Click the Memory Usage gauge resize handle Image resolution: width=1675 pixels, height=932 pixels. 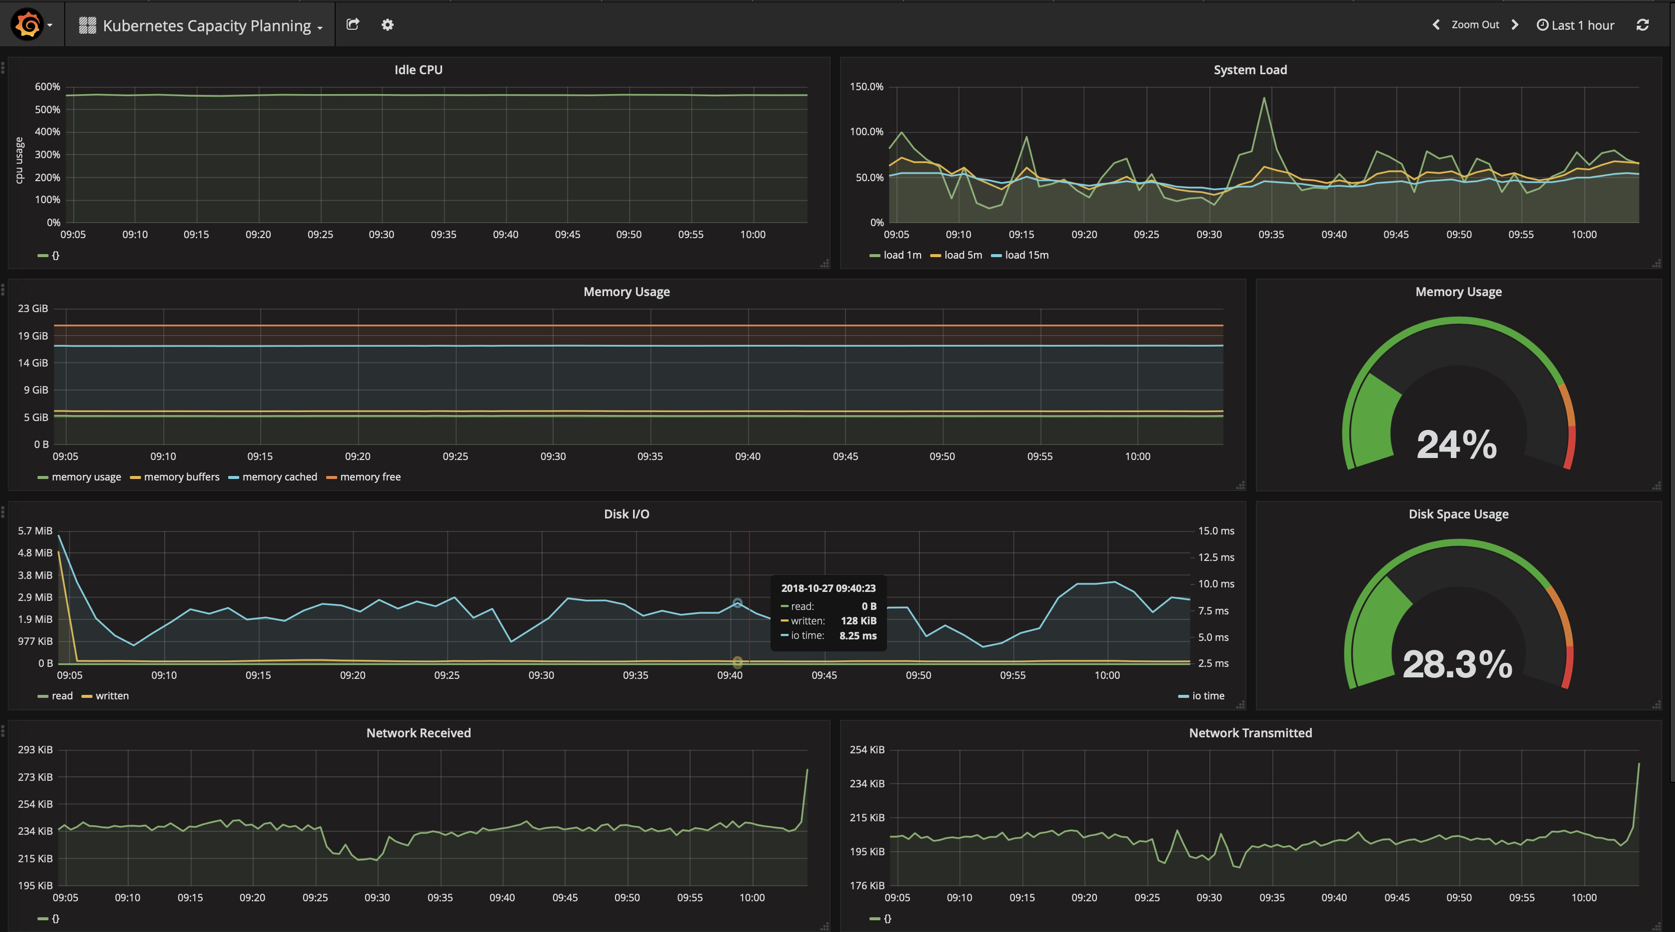point(1657,486)
